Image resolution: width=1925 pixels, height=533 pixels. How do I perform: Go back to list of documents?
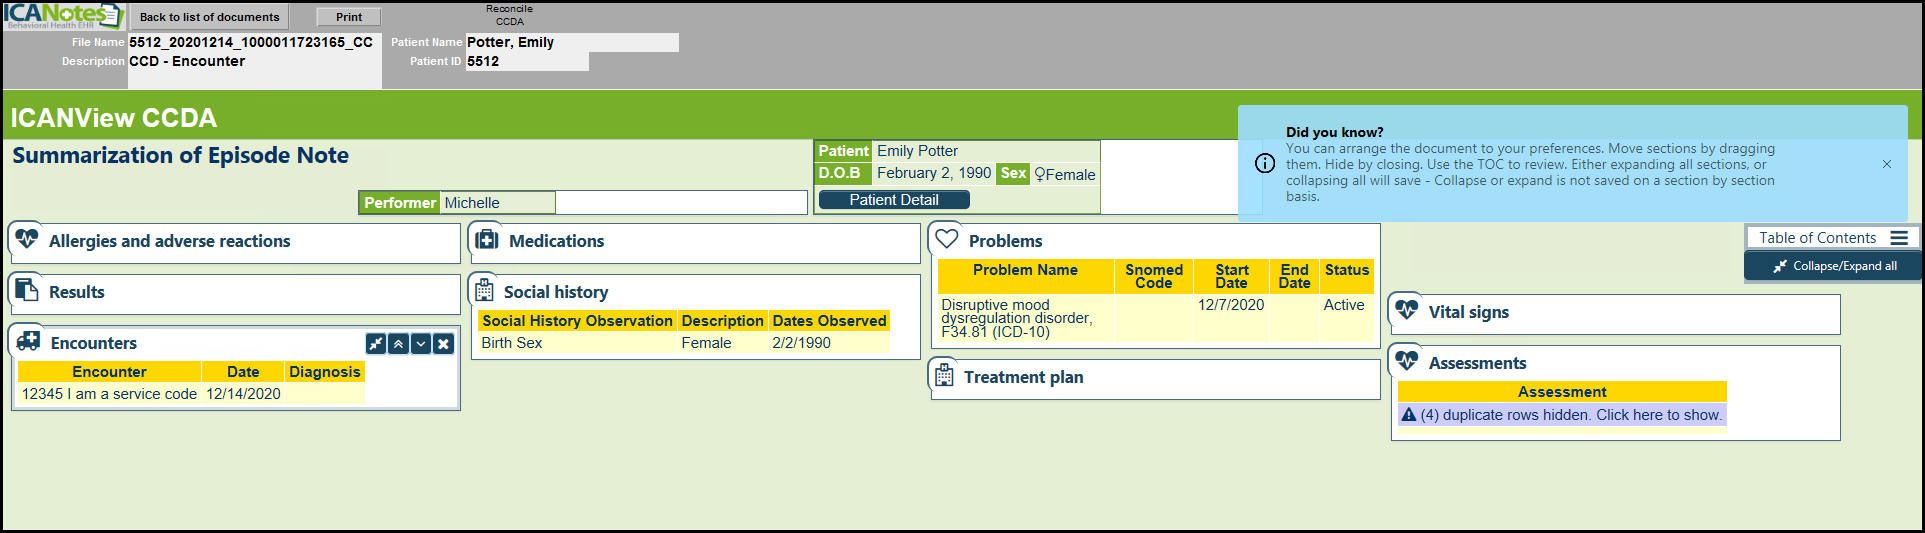(209, 17)
